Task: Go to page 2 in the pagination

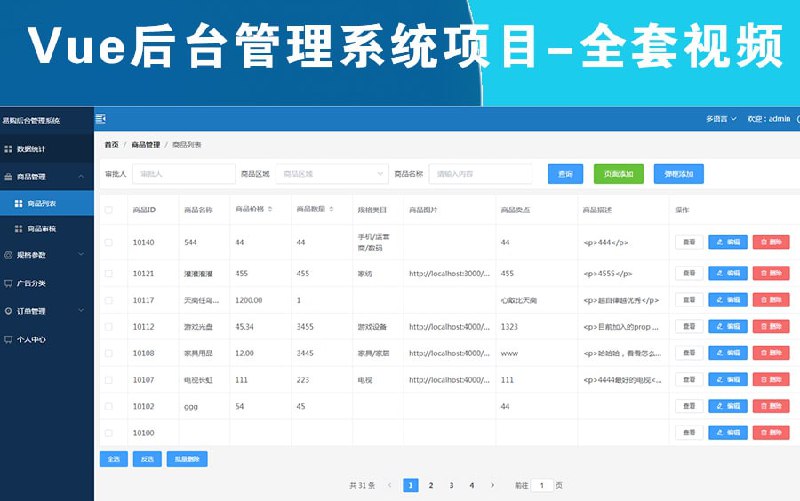Action: 431,485
